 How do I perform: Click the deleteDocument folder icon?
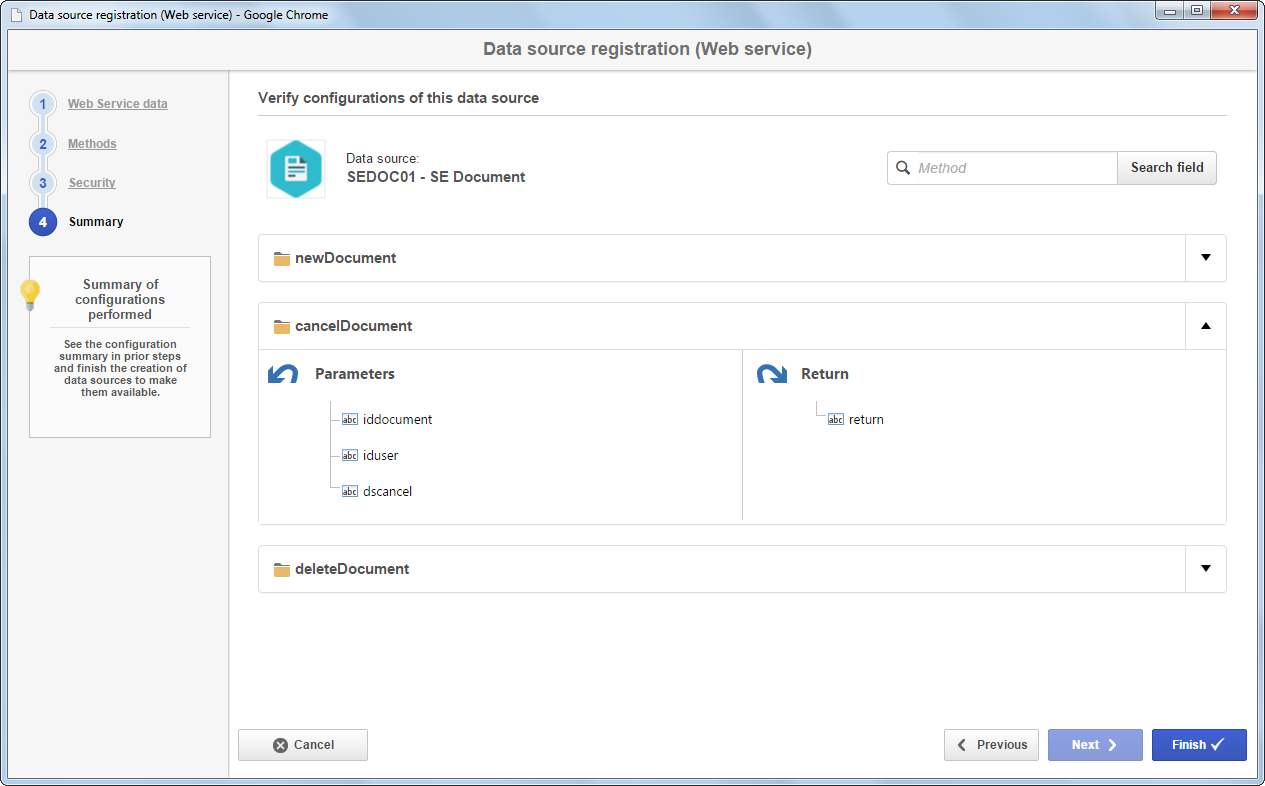pyautogui.click(x=282, y=569)
